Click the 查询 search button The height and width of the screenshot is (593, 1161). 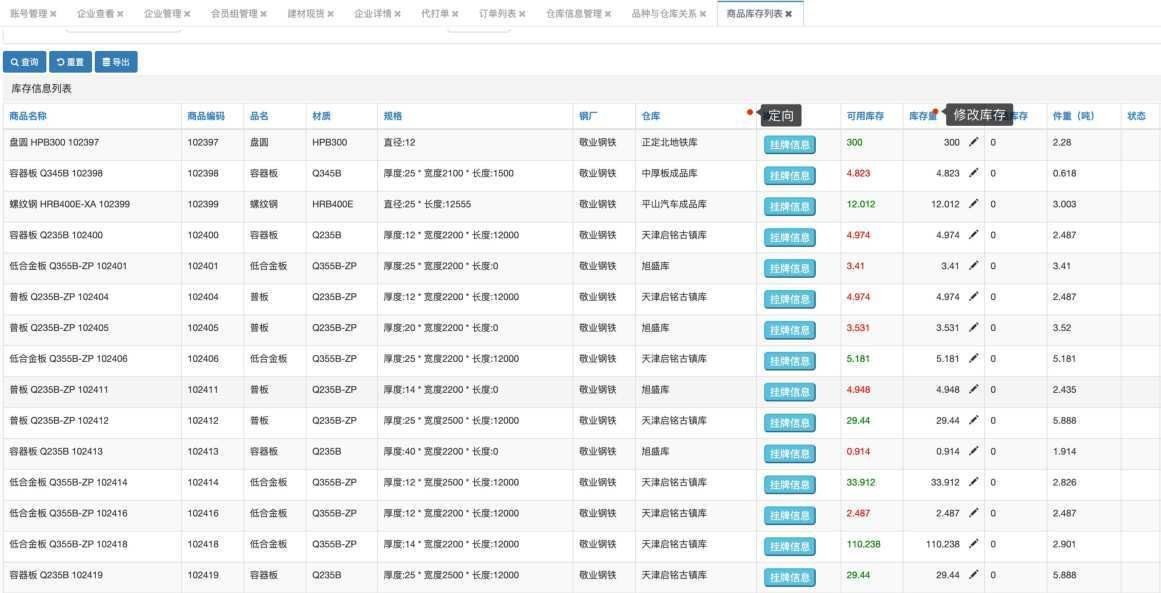(x=24, y=62)
